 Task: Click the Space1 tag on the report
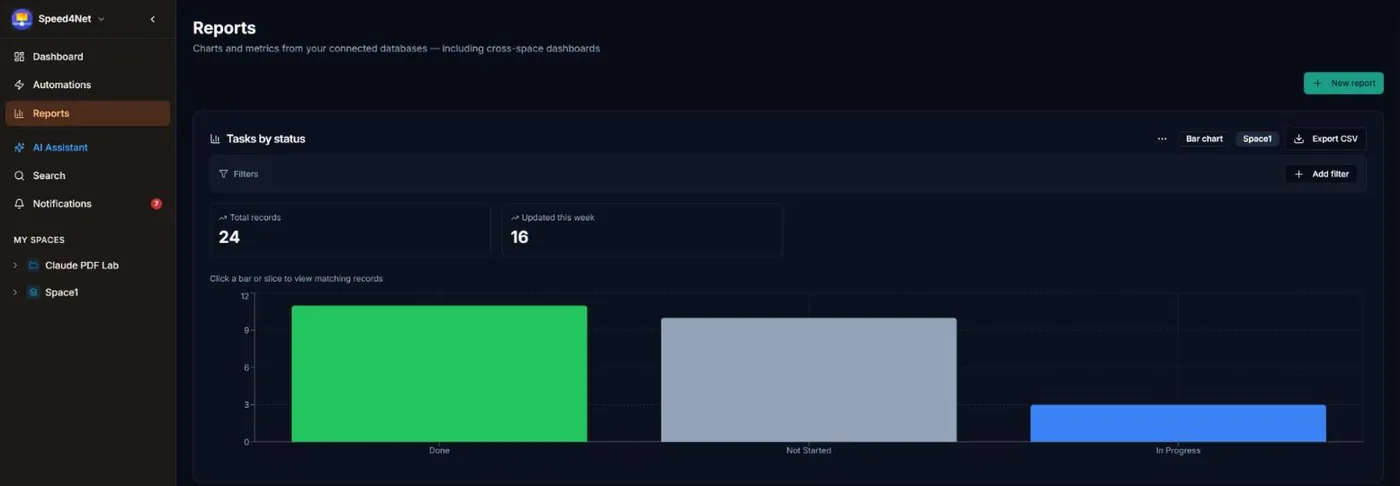(x=1257, y=139)
